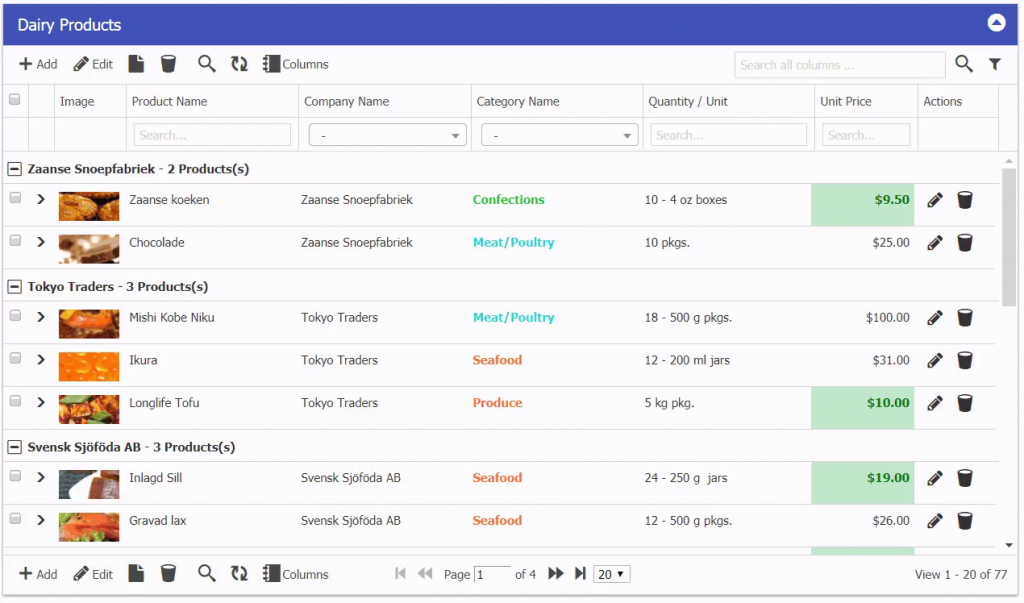
Task: Check the select-all checkbox in header
Action: (x=15, y=100)
